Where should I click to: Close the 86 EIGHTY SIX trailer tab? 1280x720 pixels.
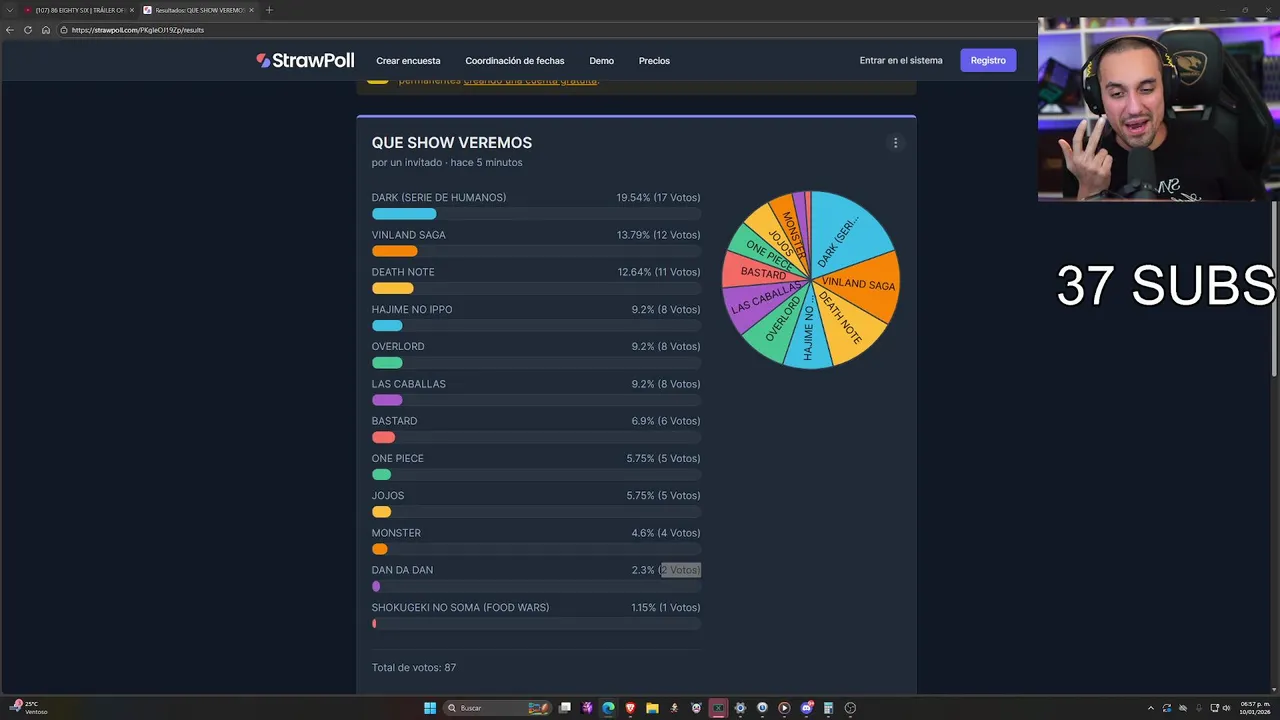click(x=131, y=10)
